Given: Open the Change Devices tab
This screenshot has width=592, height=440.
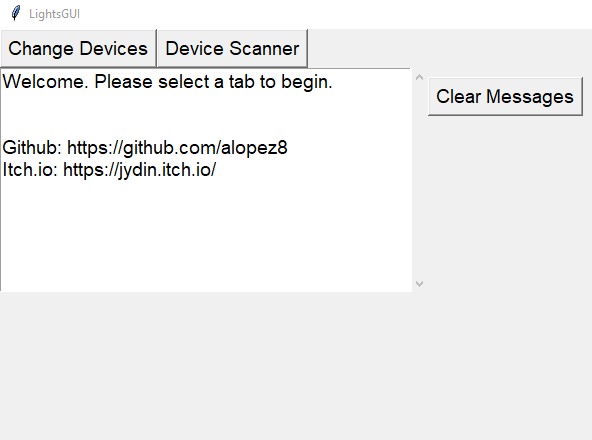Looking at the screenshot, I should [x=78, y=49].
